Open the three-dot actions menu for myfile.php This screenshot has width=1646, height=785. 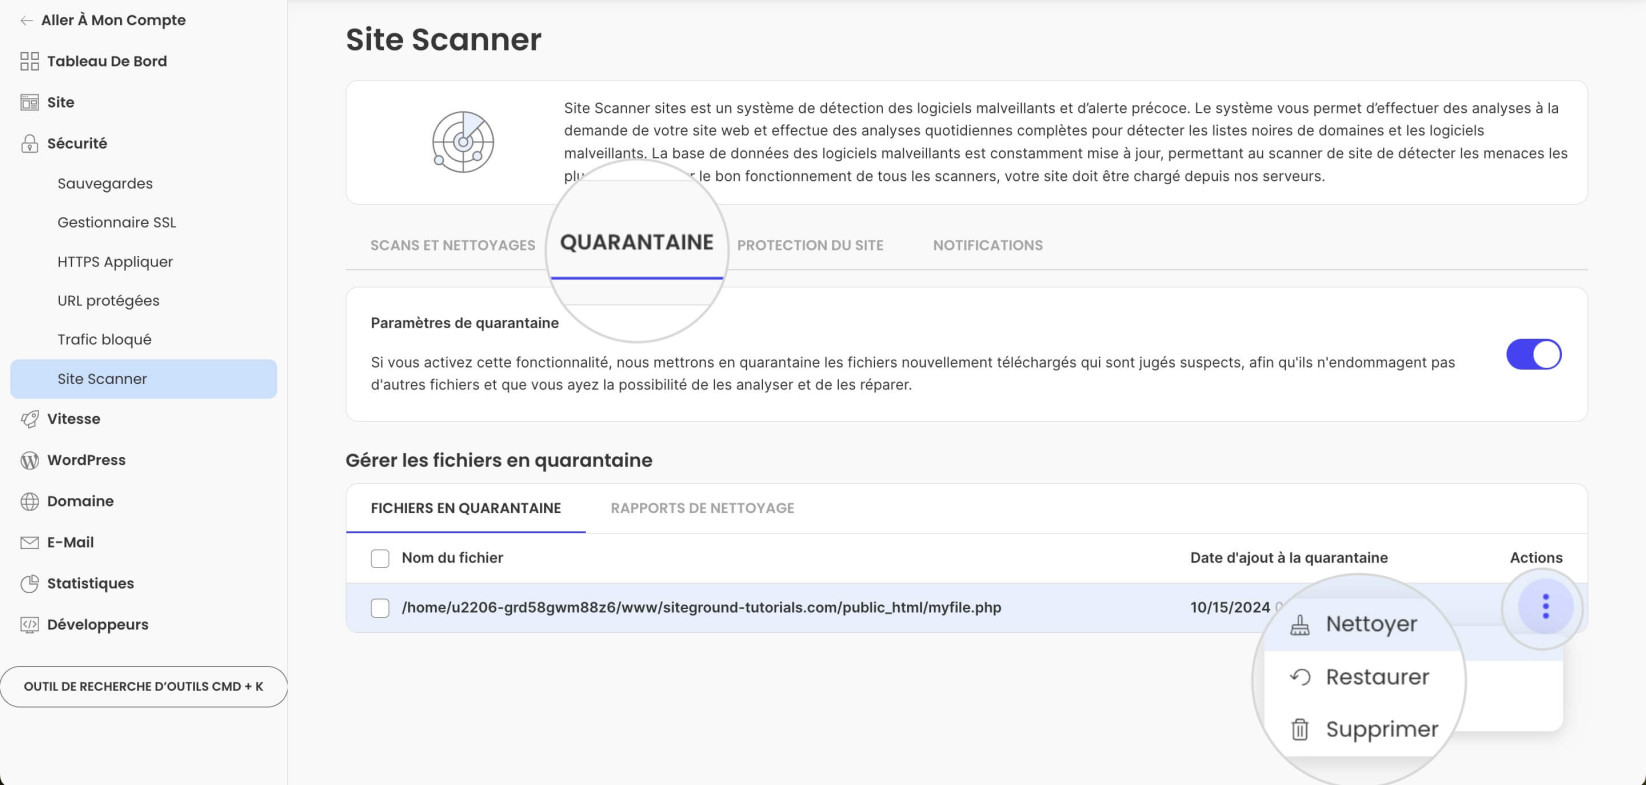(x=1545, y=607)
